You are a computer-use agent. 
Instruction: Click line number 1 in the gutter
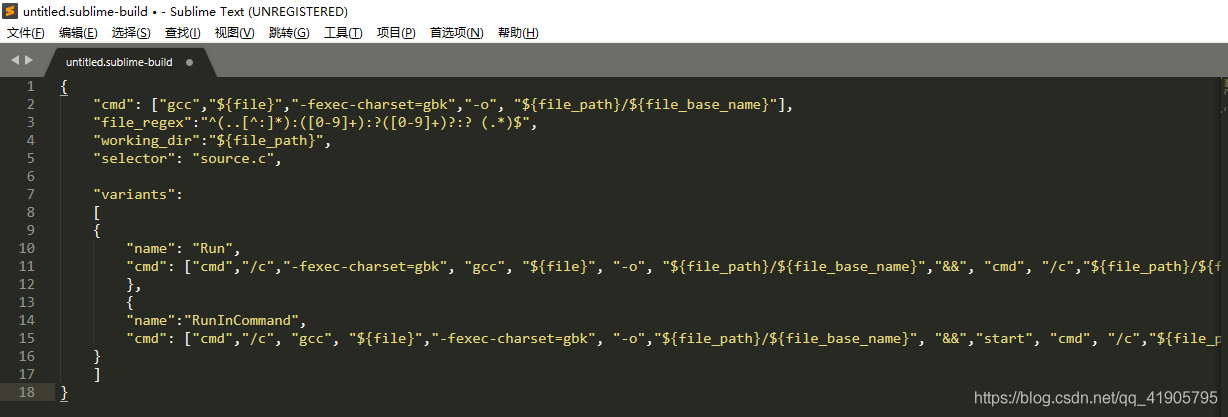31,86
